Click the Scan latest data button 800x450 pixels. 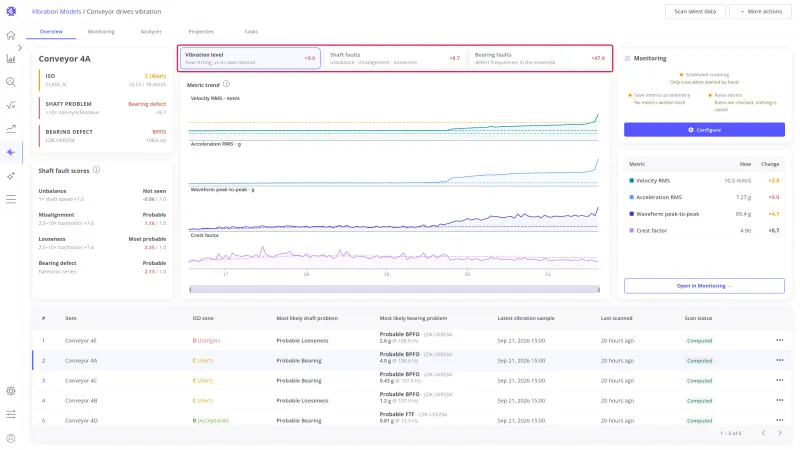click(695, 11)
